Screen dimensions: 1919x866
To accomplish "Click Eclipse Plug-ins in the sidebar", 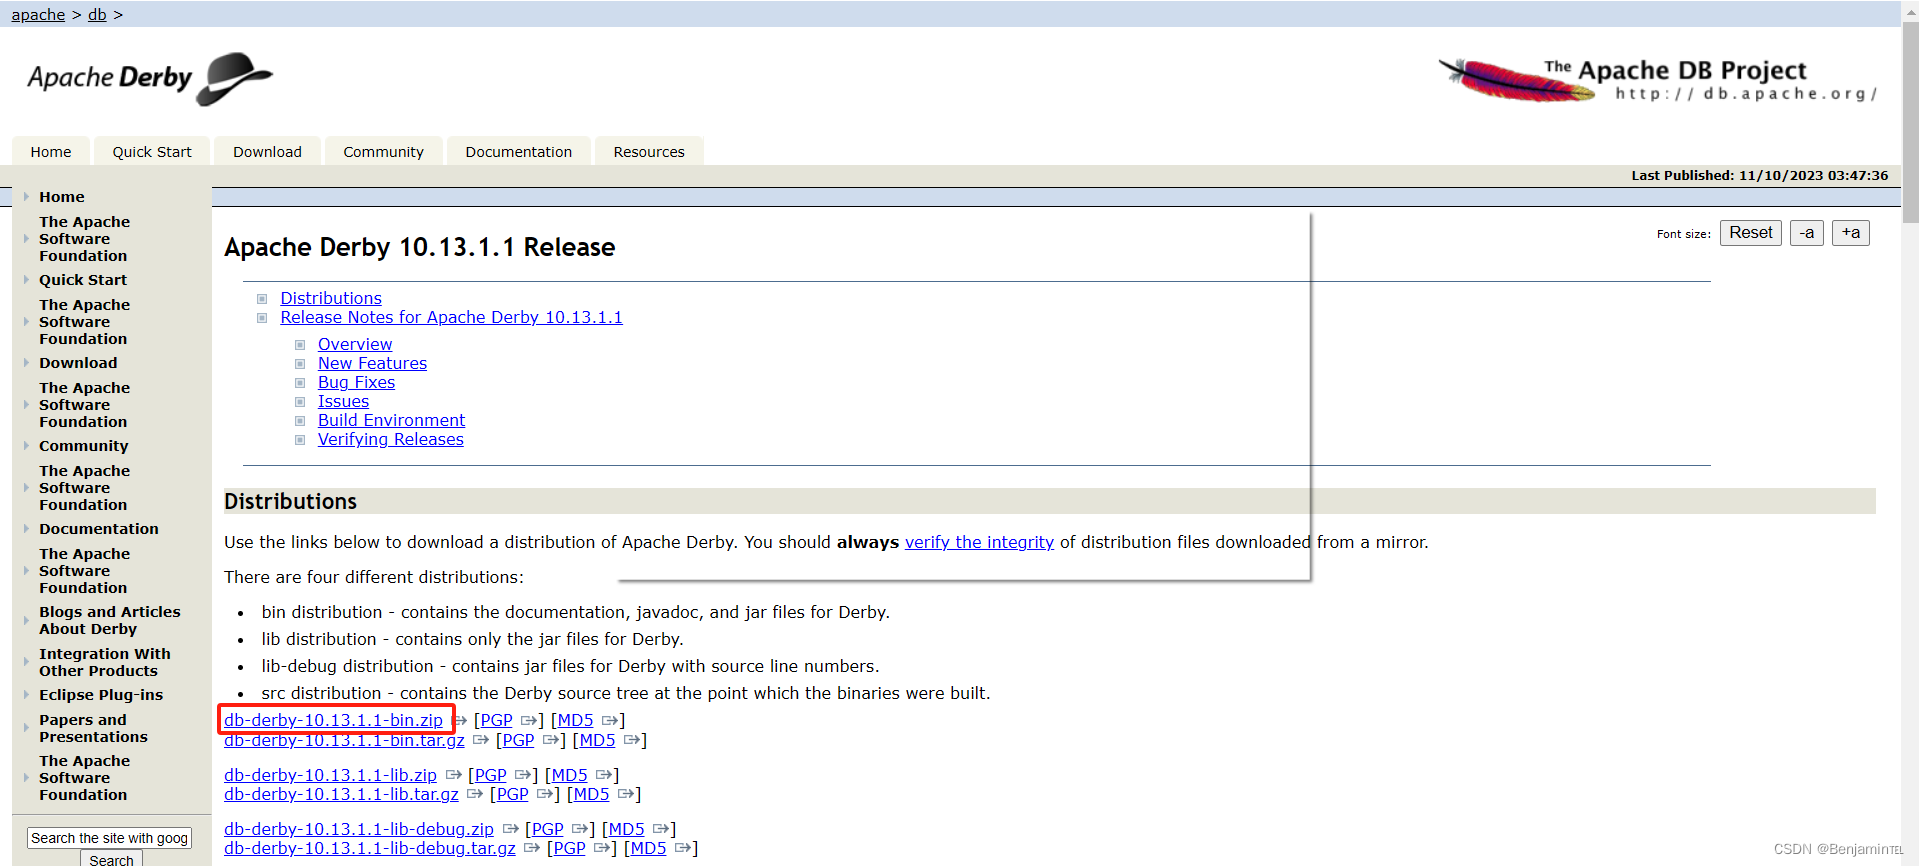I will click(x=101, y=695).
